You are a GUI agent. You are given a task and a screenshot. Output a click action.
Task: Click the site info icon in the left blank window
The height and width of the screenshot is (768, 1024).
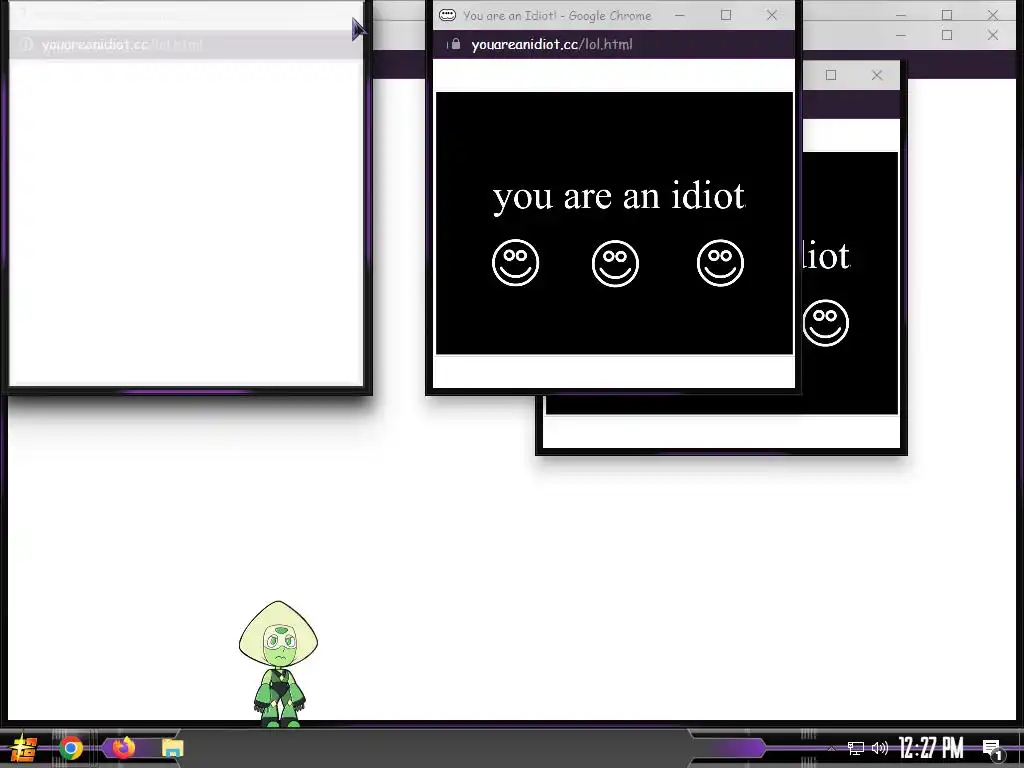(27, 44)
